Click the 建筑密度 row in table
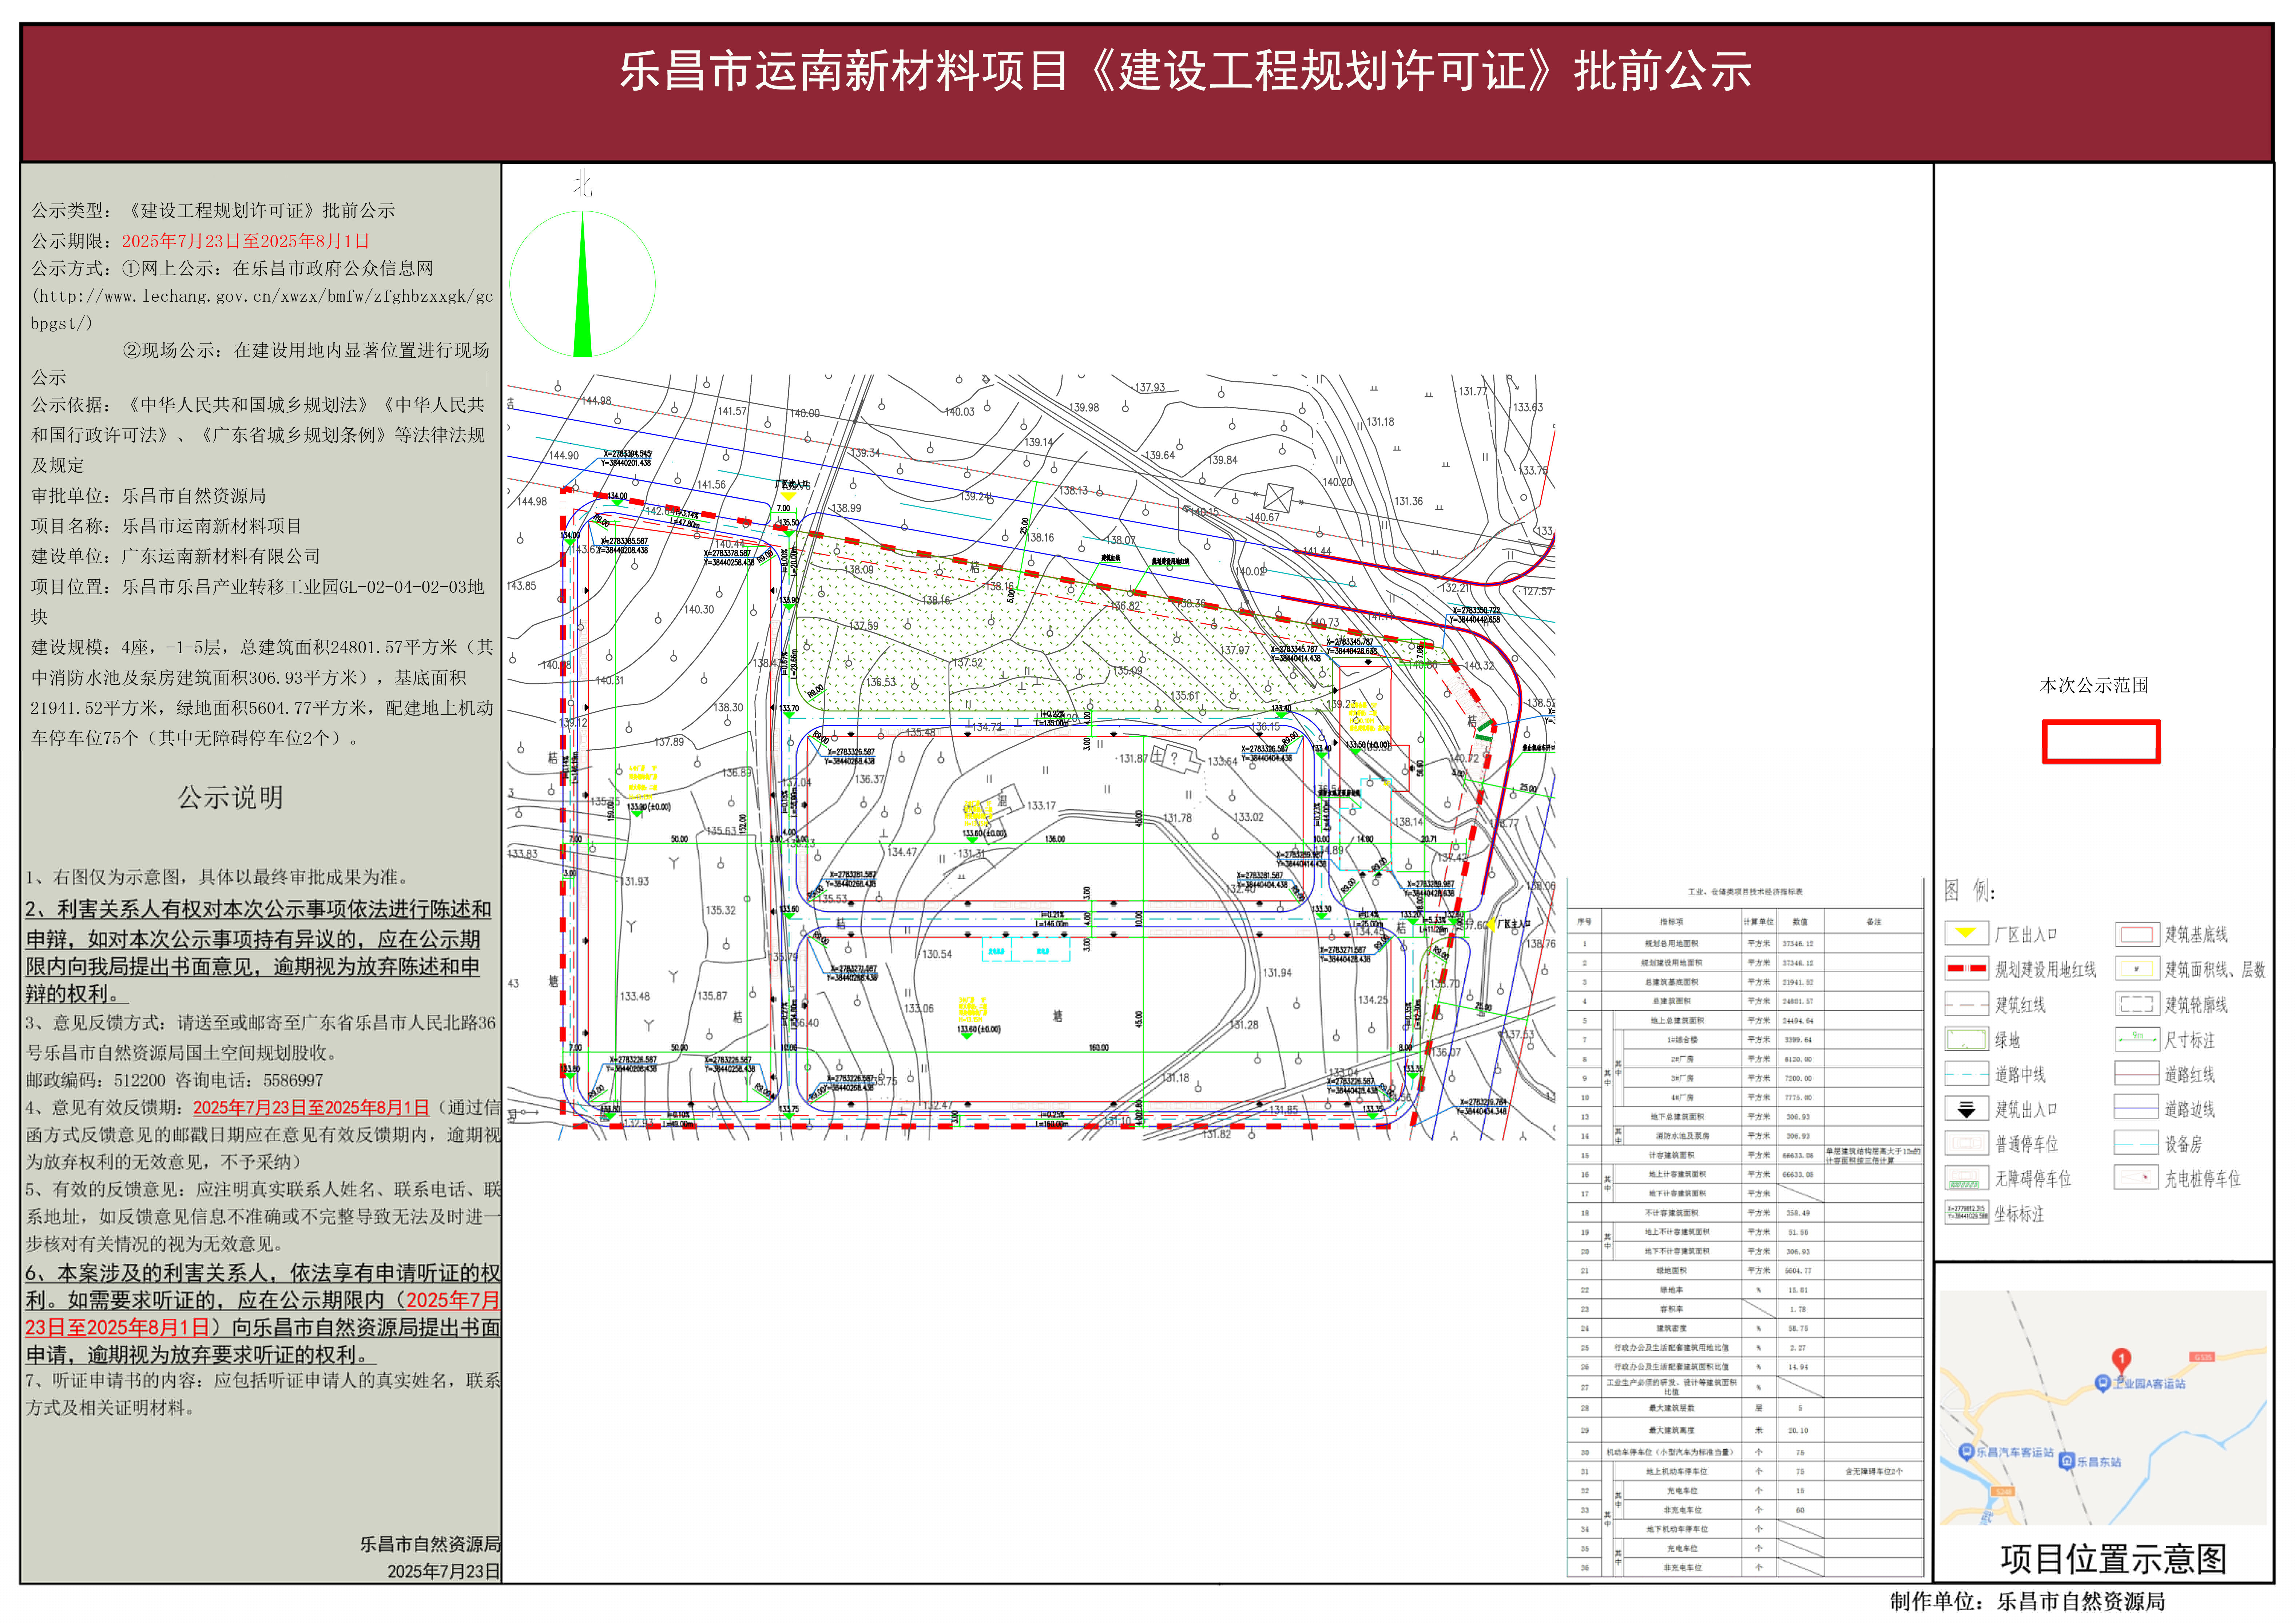This screenshot has width=2295, height=1624. 1745,1328
